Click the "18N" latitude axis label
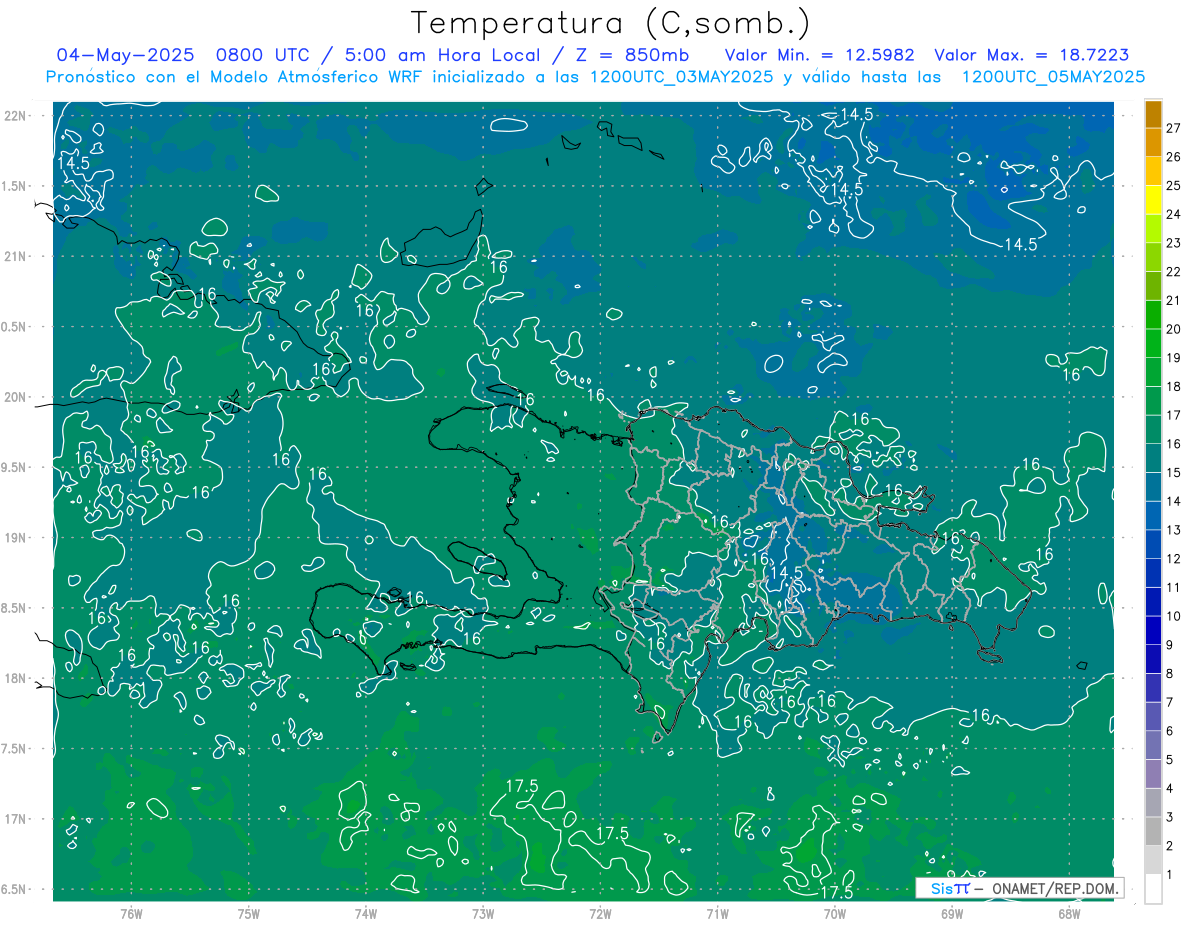The image size is (1200, 927). pos(14,678)
